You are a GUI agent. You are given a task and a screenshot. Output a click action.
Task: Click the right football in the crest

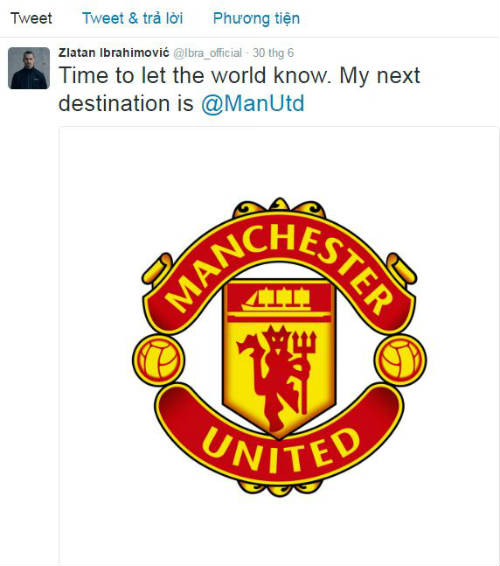[x=400, y=360]
